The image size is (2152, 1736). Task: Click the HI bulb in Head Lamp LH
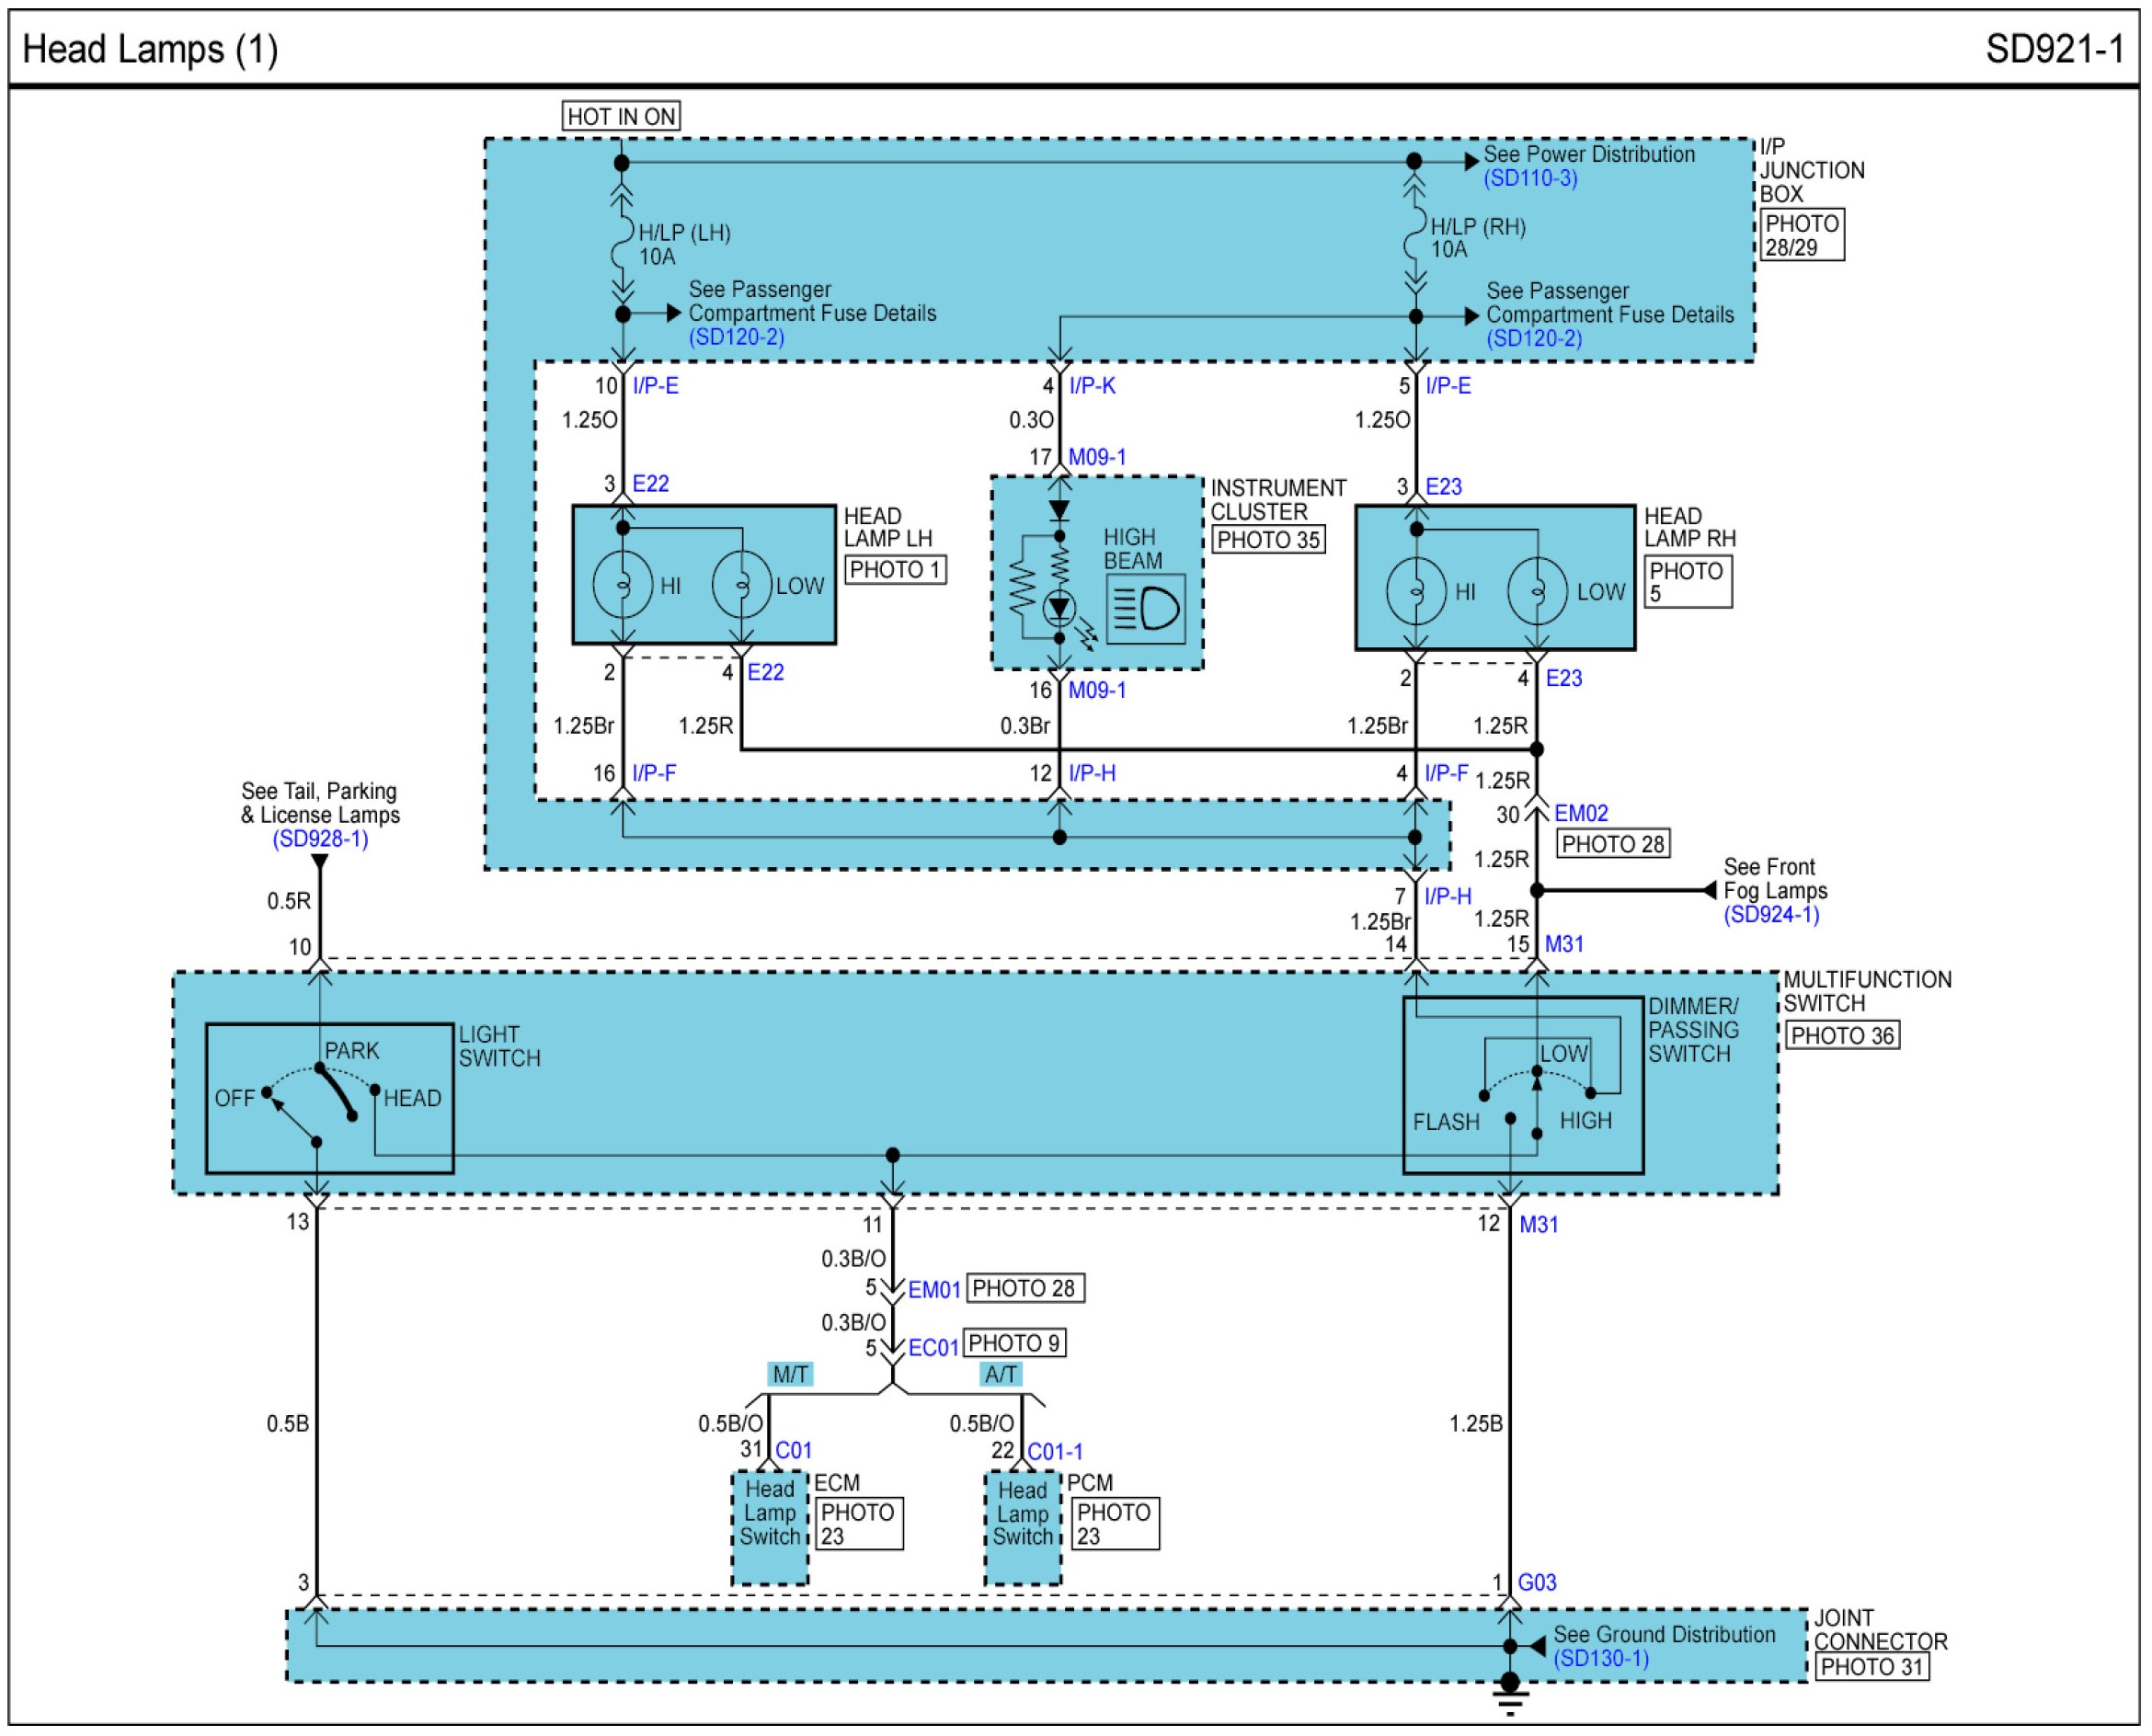622,586
